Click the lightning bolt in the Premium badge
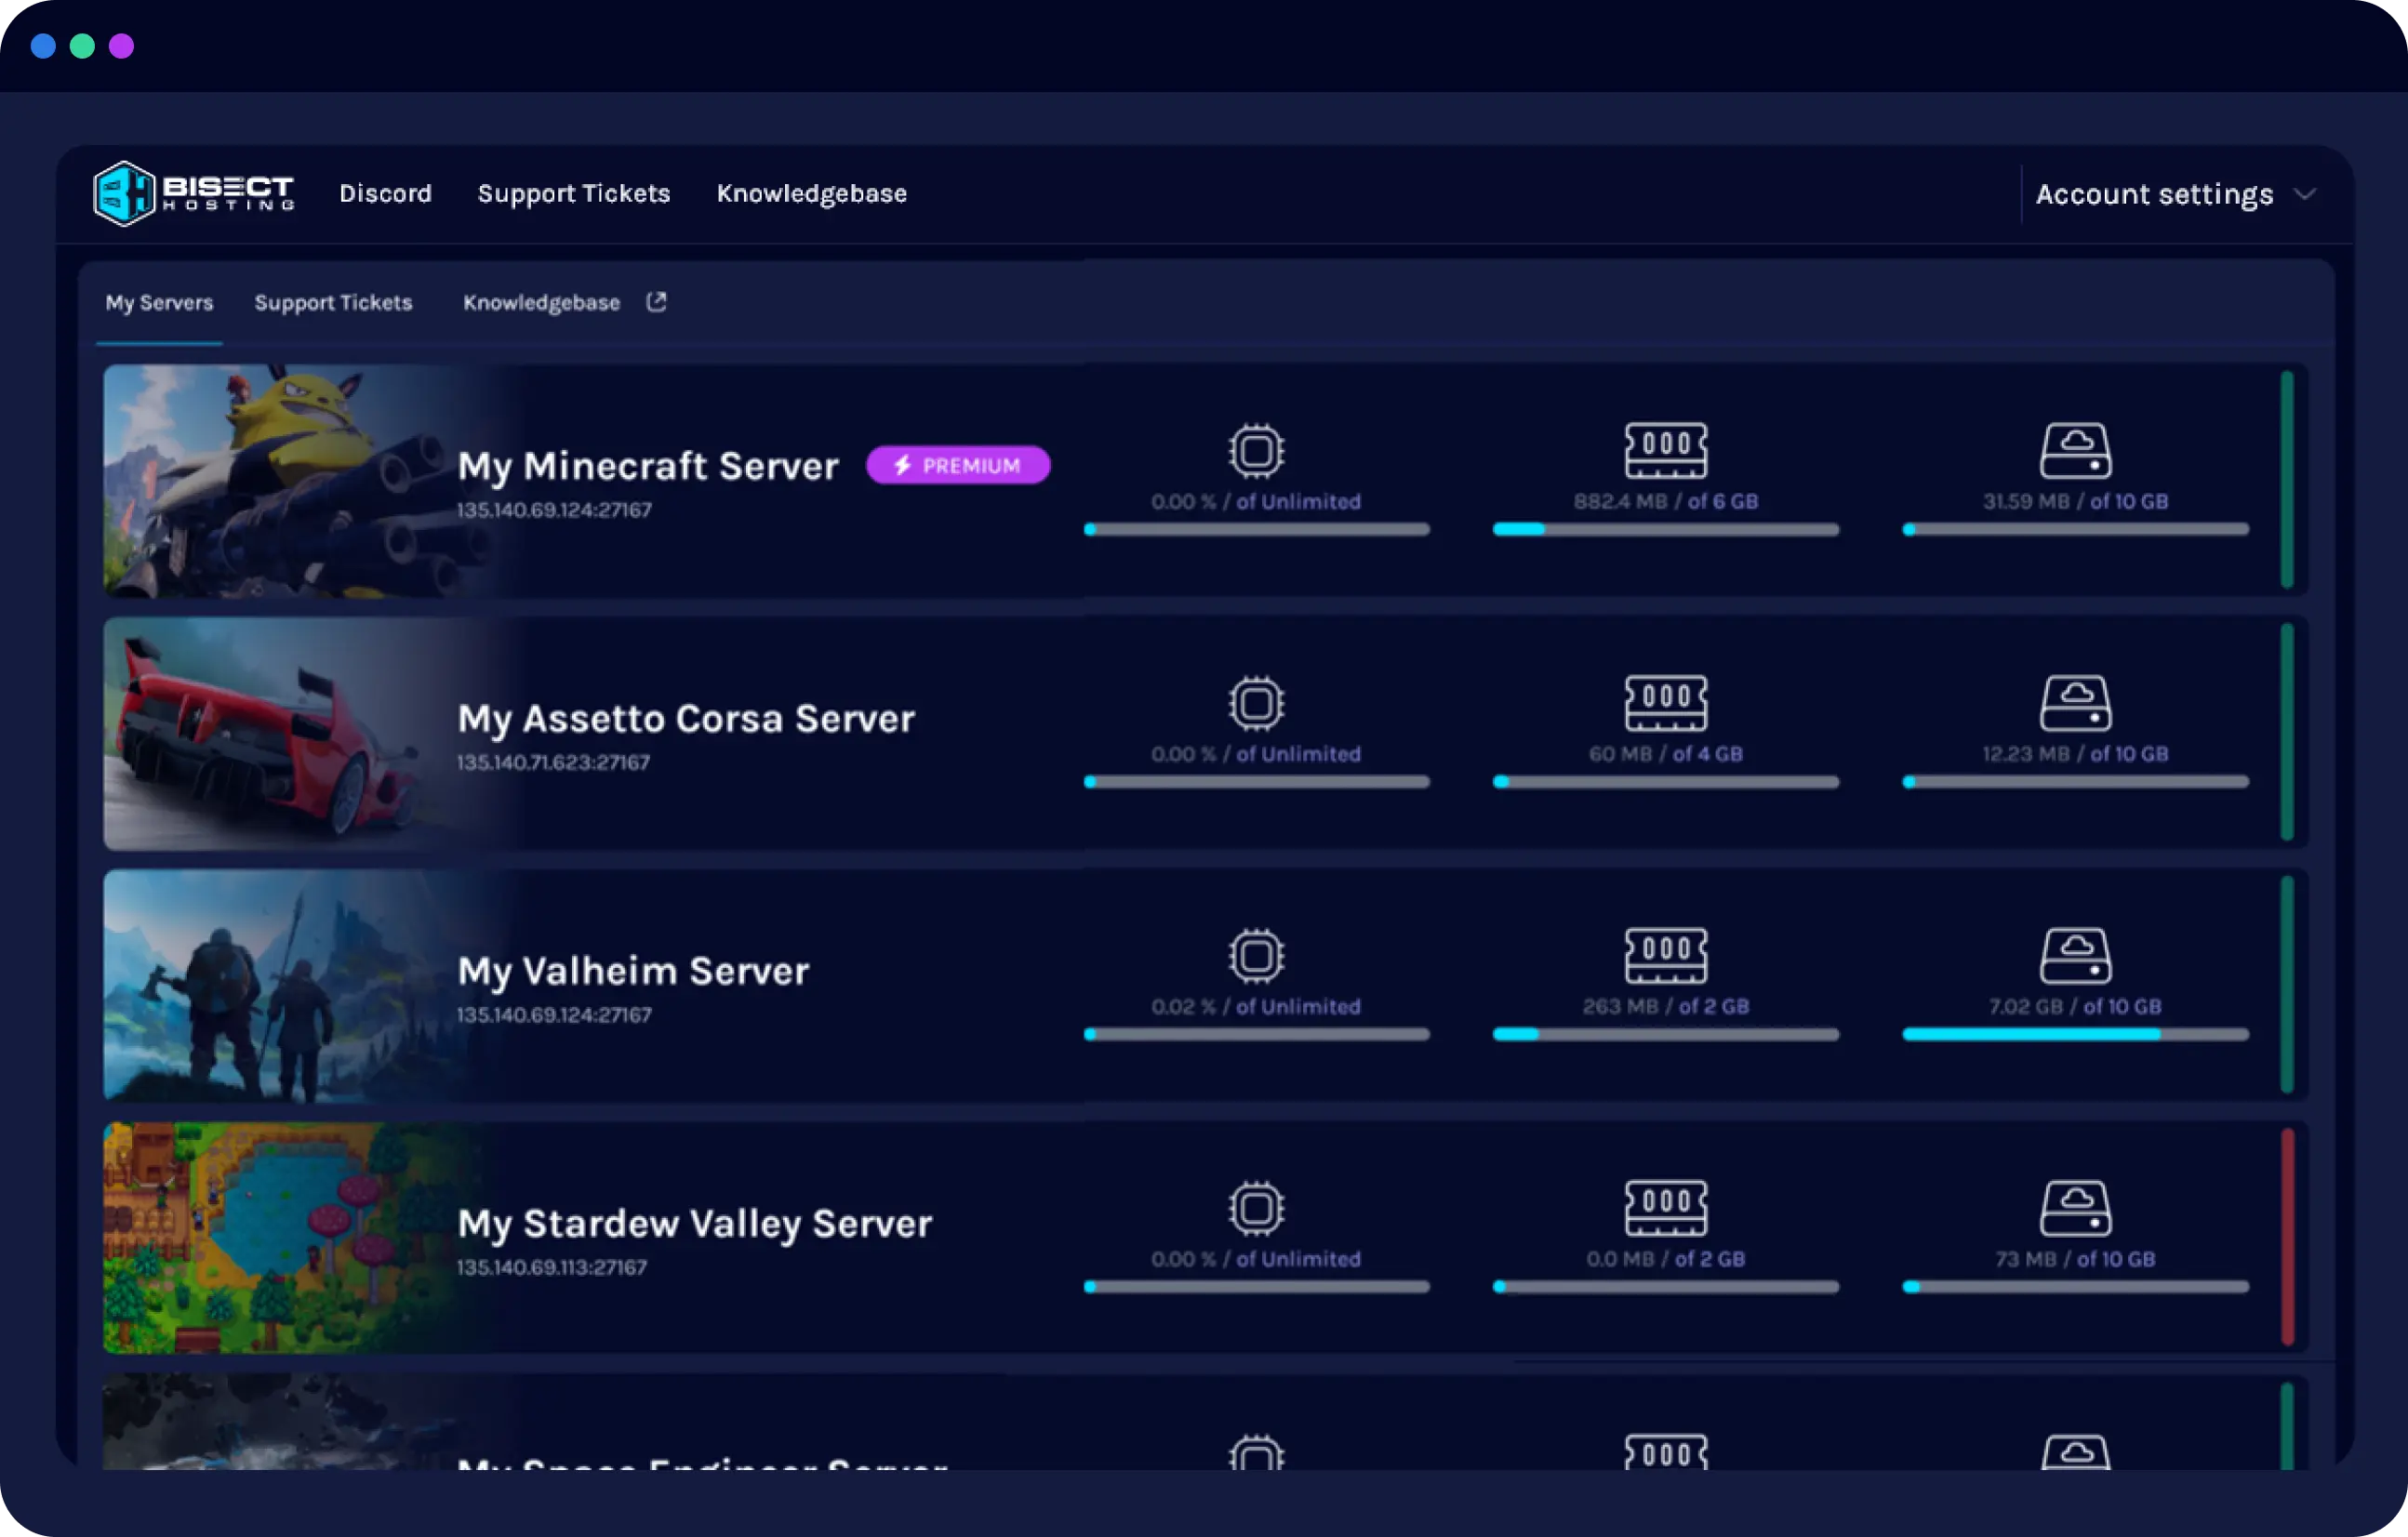The height and width of the screenshot is (1537, 2408). click(x=901, y=464)
